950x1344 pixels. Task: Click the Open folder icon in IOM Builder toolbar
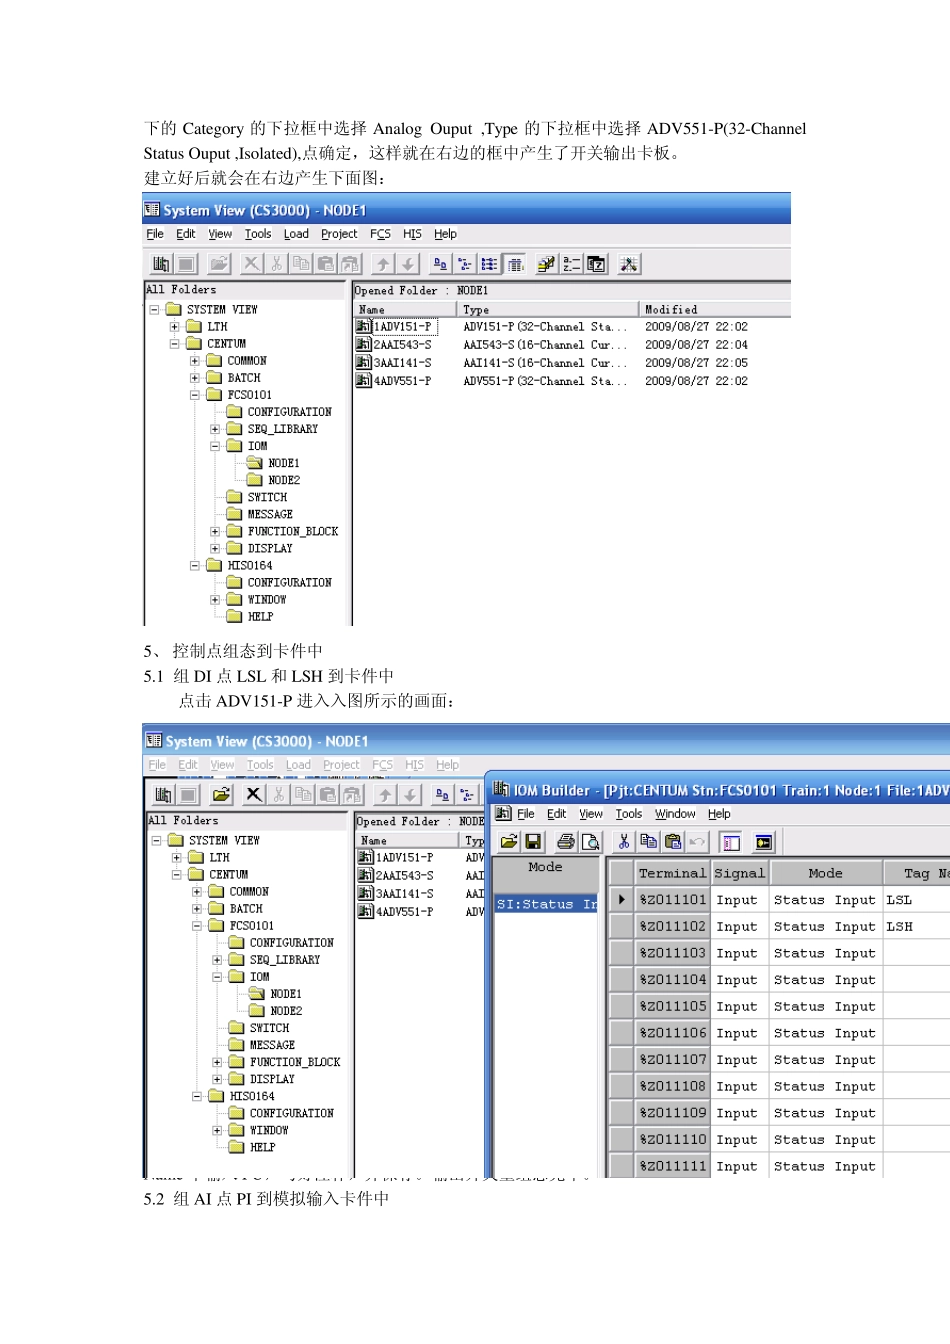pyautogui.click(x=509, y=842)
